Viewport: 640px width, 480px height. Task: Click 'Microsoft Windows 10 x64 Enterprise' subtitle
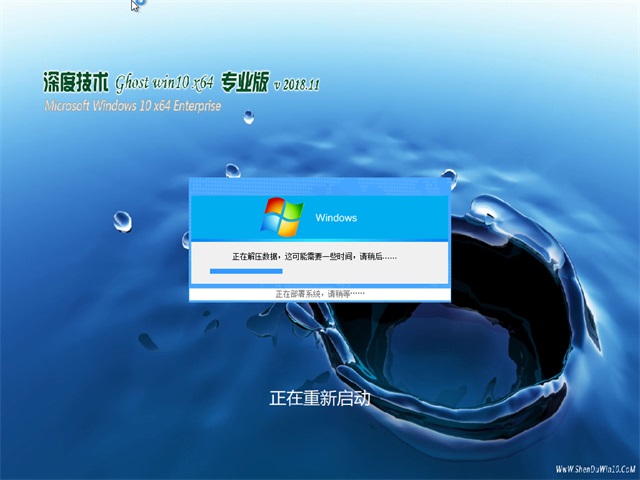133,106
